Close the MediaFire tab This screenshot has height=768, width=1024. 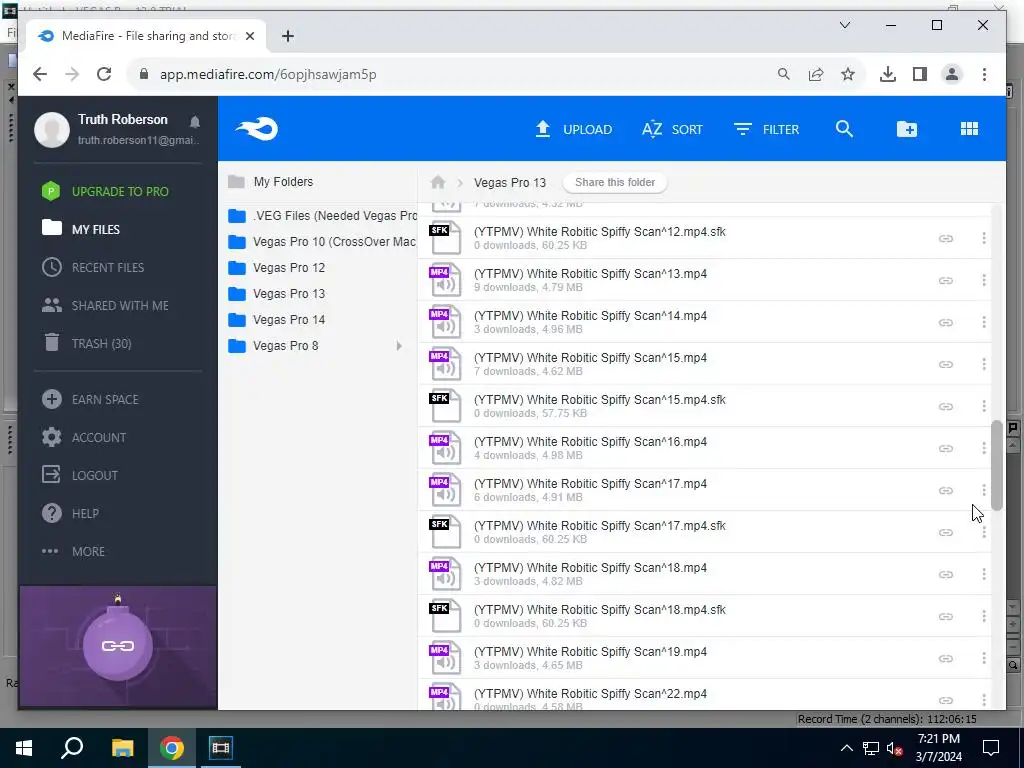coord(249,36)
